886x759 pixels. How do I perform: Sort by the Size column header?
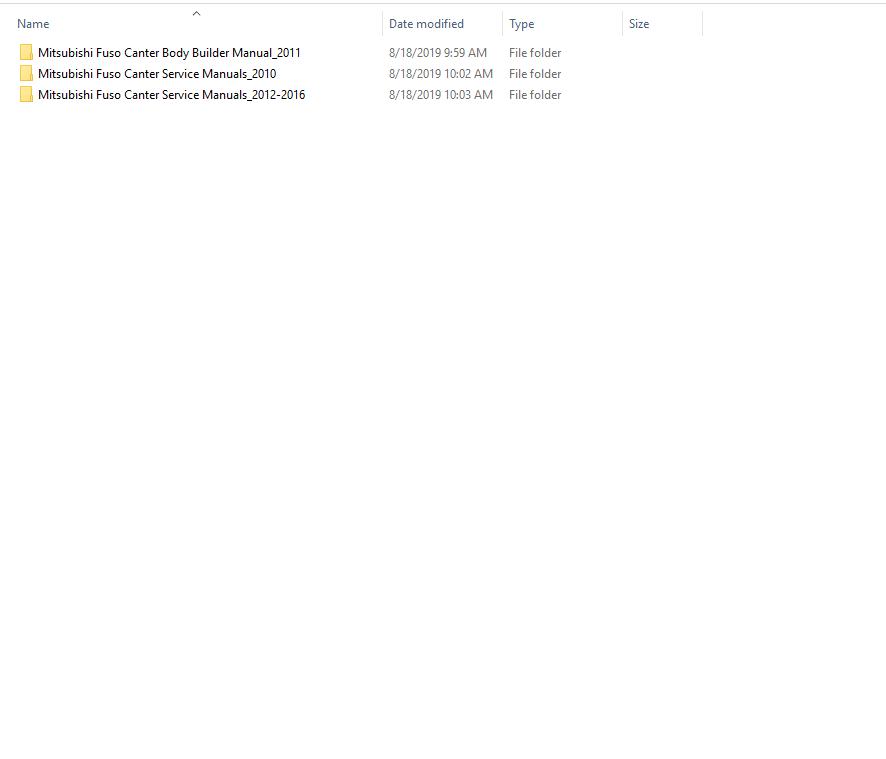639,24
